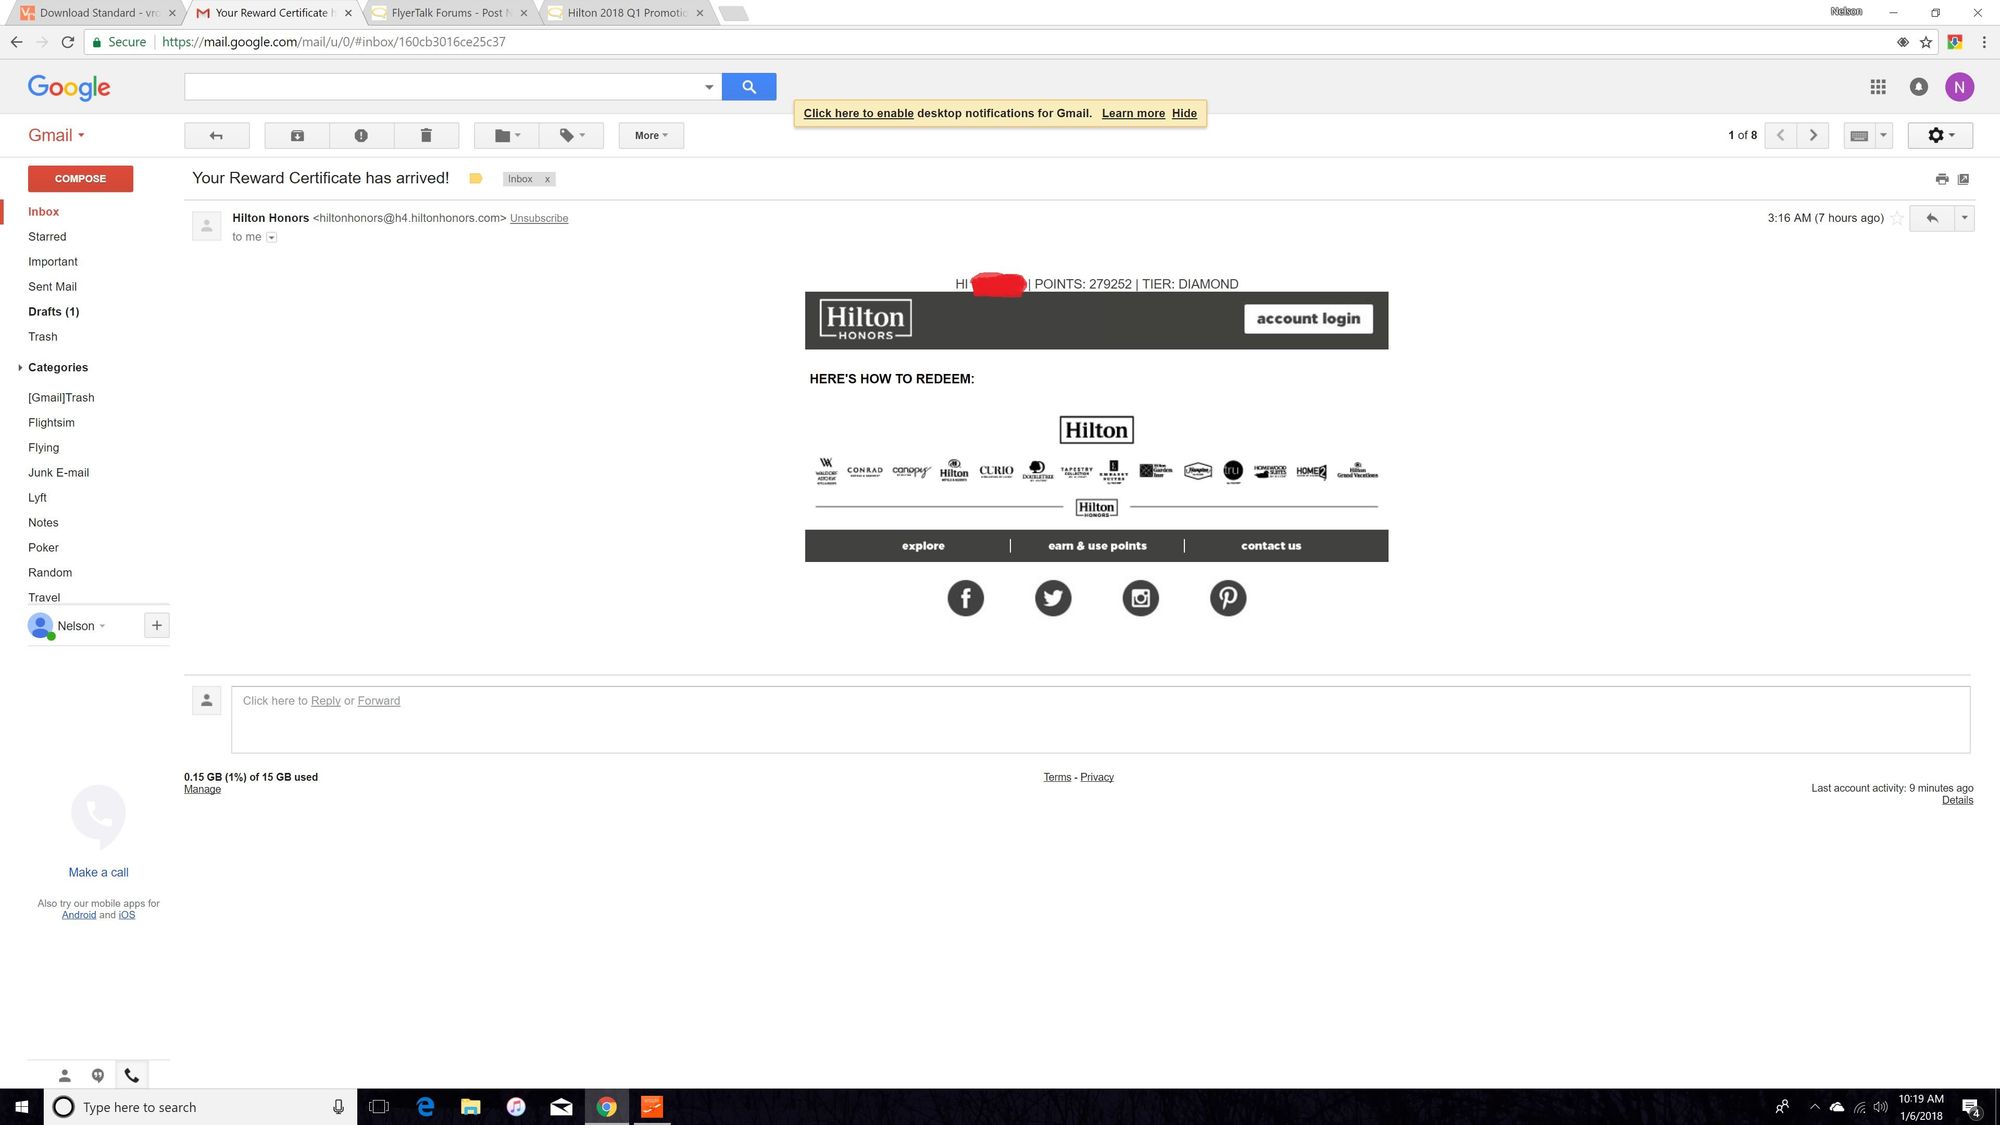Click the red COMPOSE button
Screen dimensions: 2000x1125
point(80,179)
